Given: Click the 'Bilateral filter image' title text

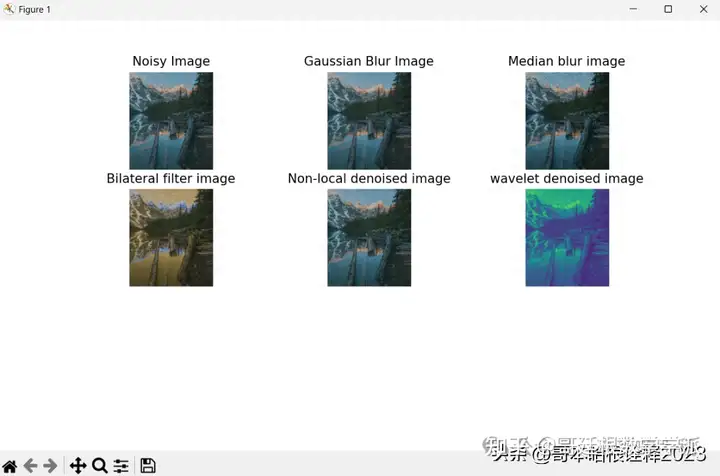Looking at the screenshot, I should click(171, 178).
